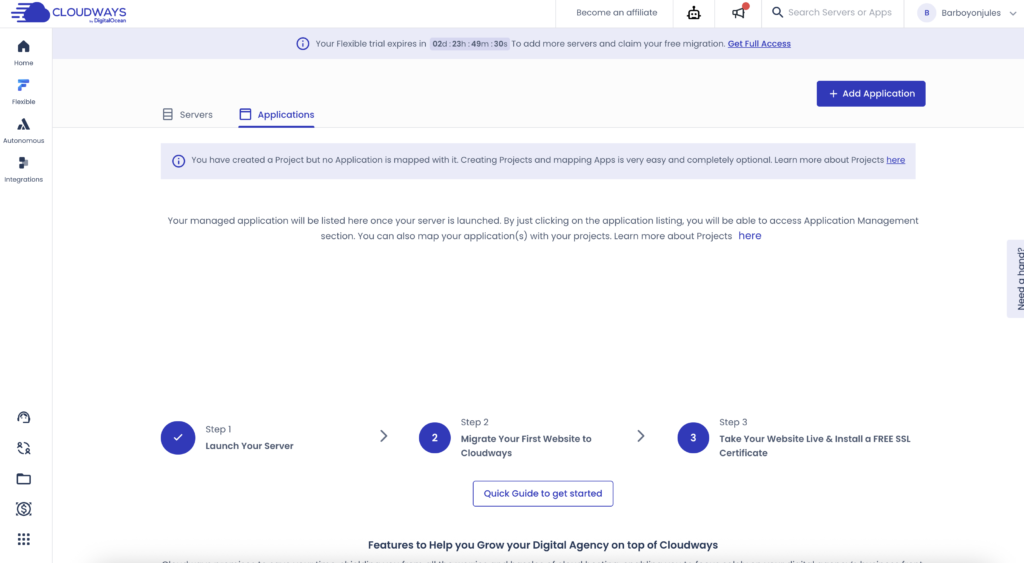
Task: Click the team members swap icon in sidebar
Action: 24,449
